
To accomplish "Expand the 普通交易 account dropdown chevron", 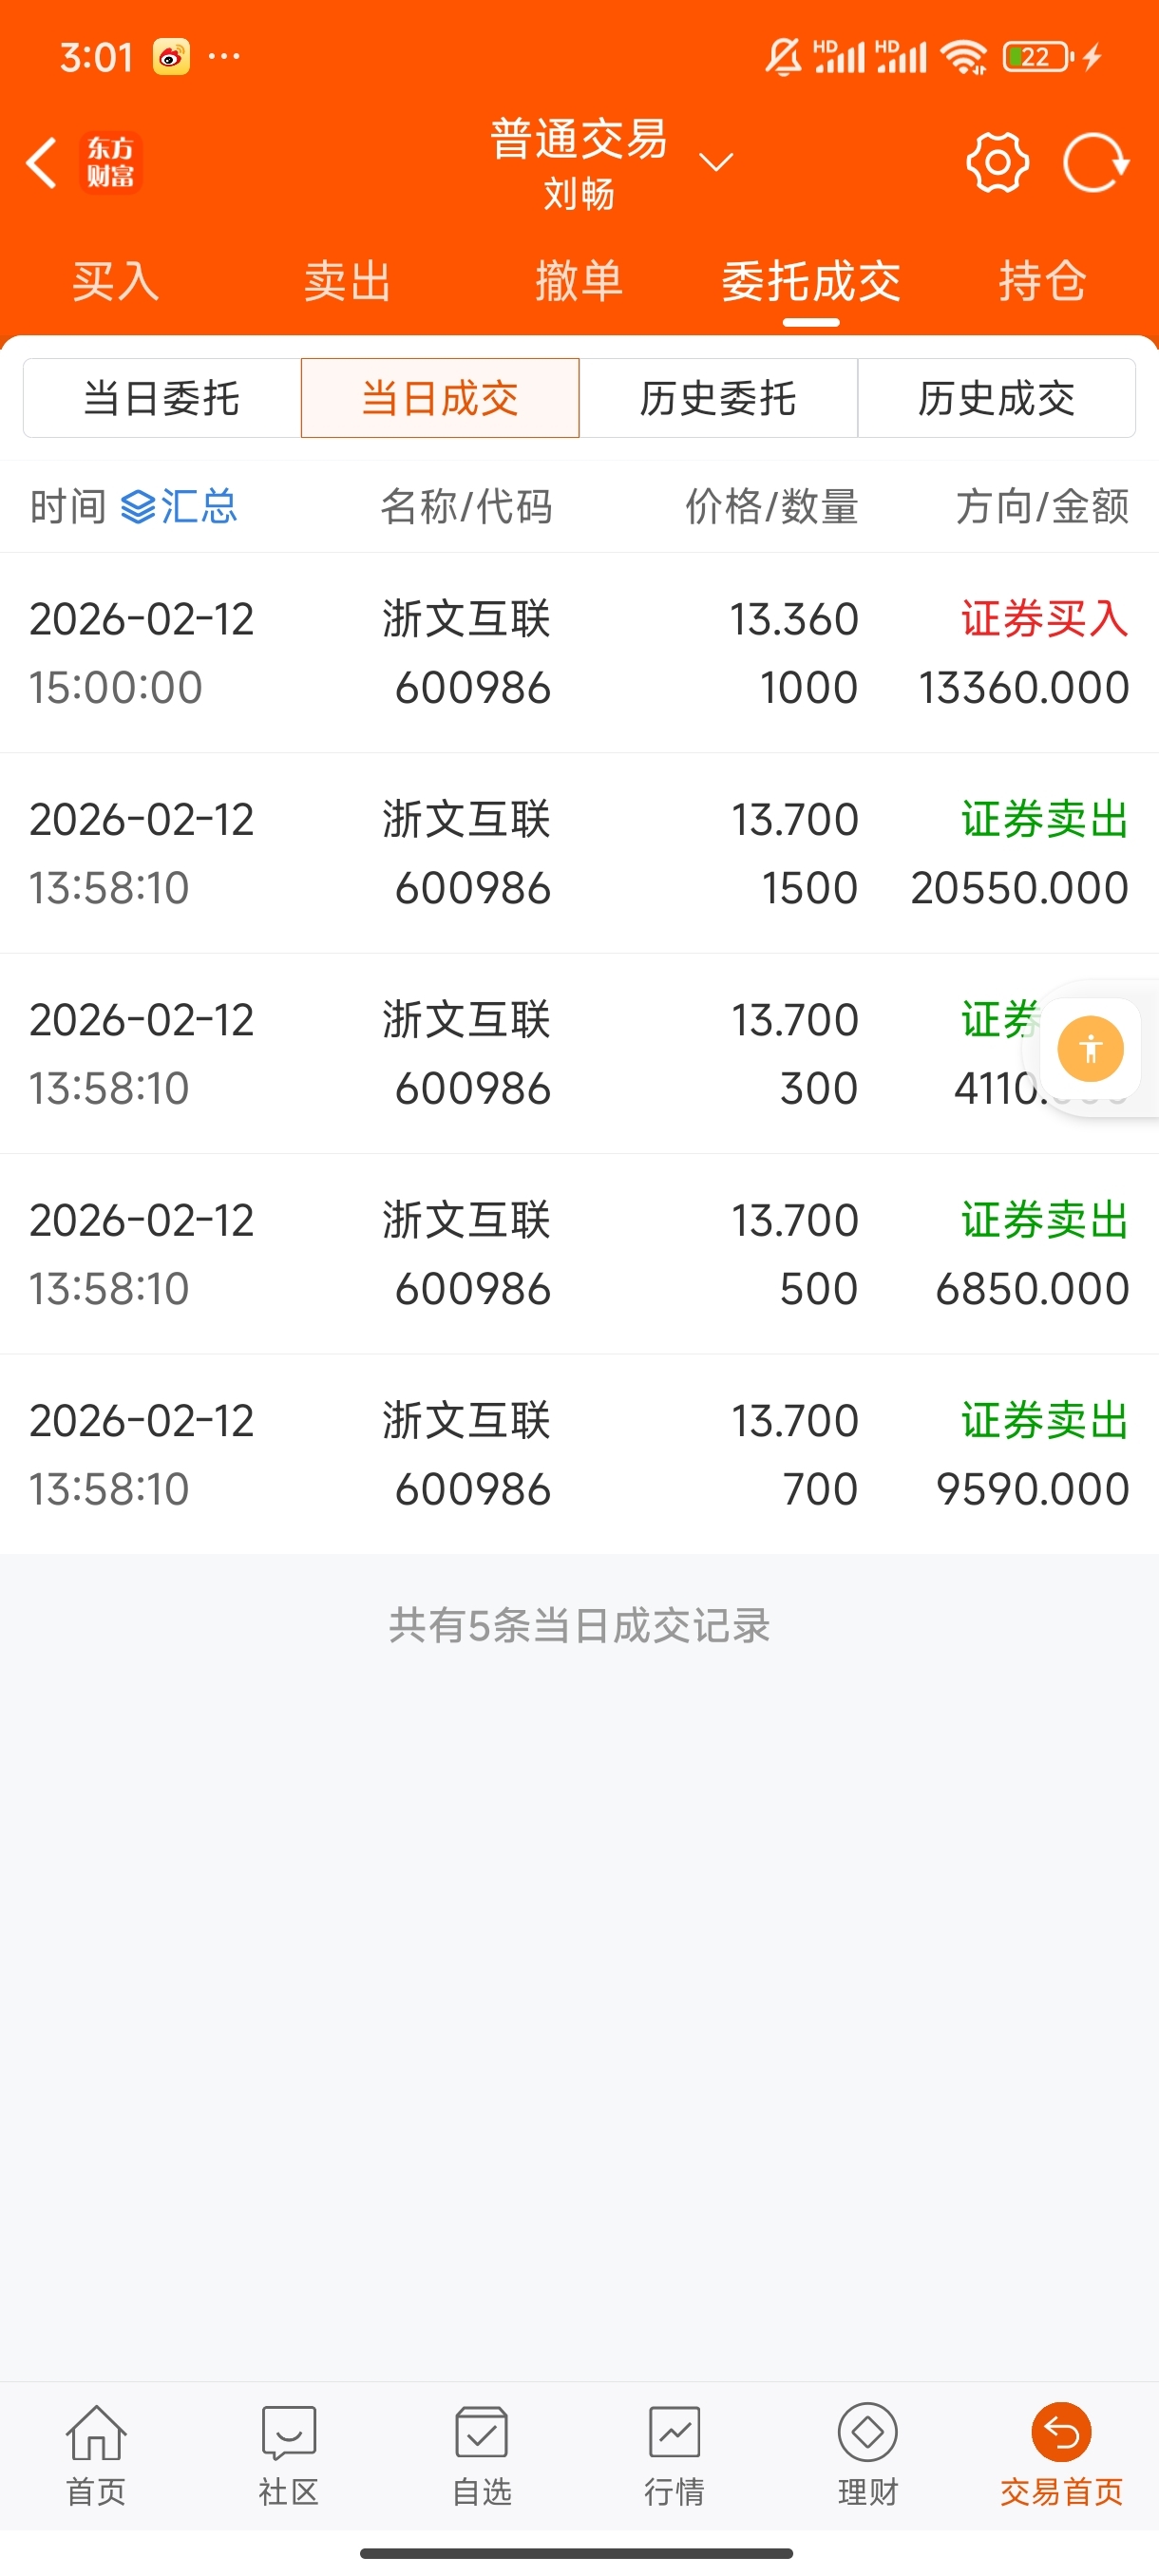I will coord(716,162).
